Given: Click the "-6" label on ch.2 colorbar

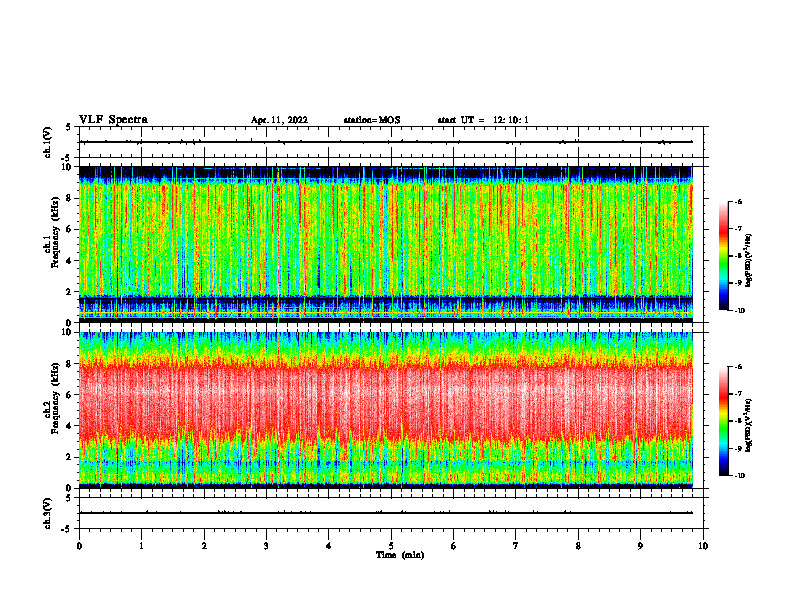Looking at the screenshot, I should coord(738,367).
